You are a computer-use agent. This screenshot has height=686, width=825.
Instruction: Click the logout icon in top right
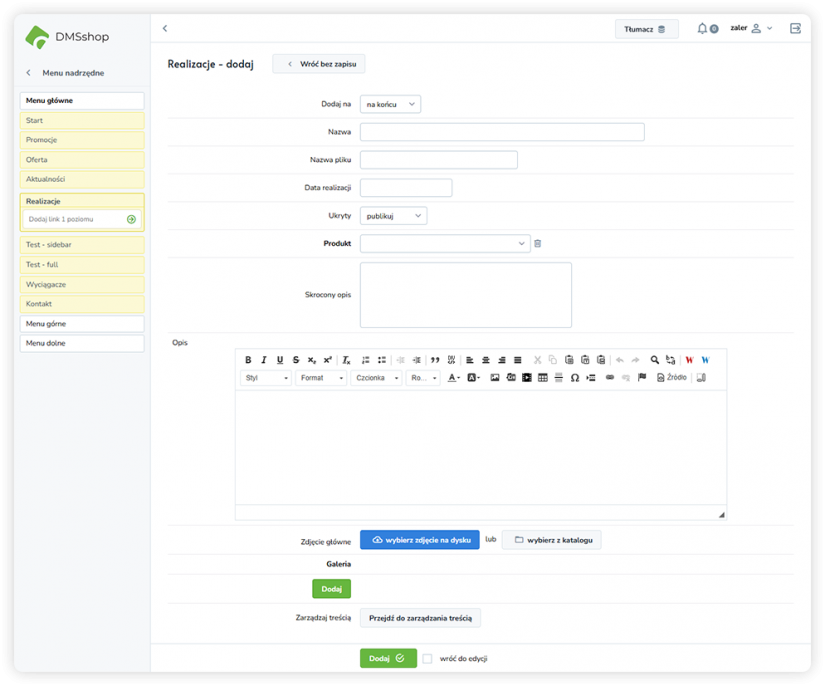[795, 29]
